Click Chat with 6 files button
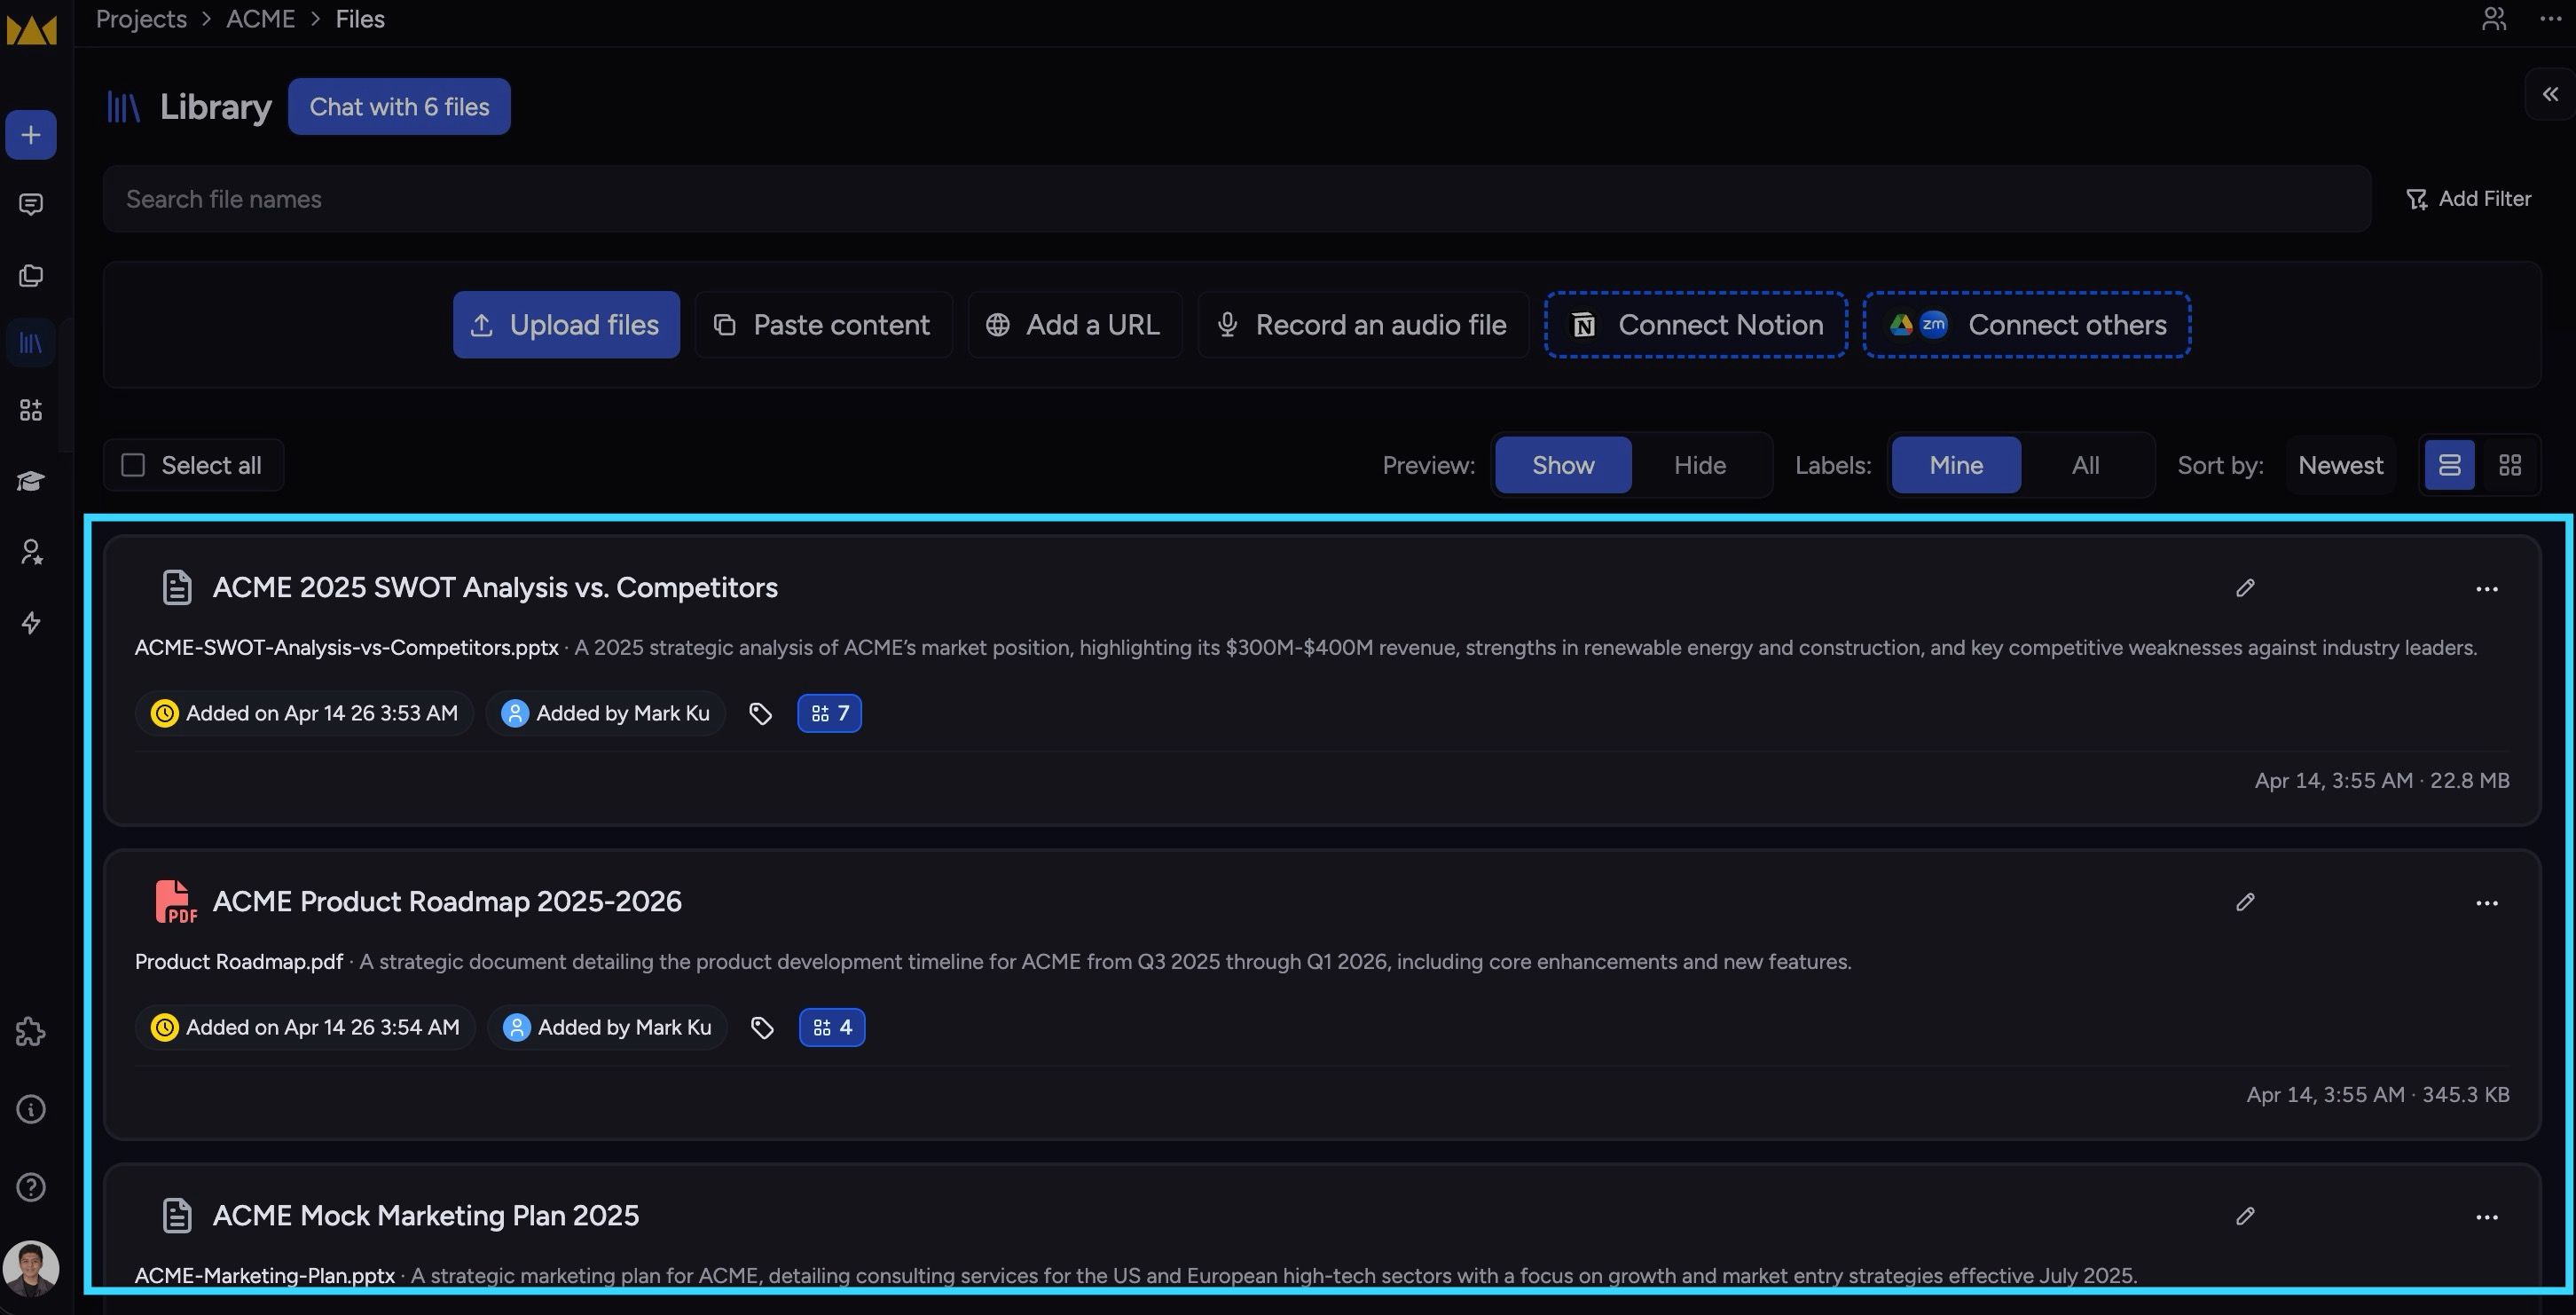The height and width of the screenshot is (1315, 2576). (x=399, y=106)
